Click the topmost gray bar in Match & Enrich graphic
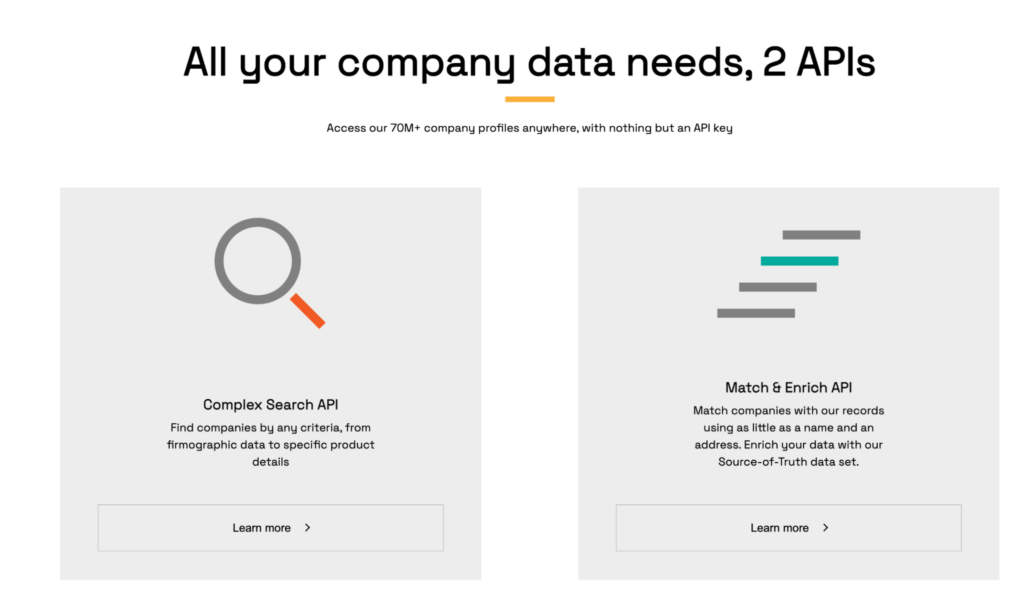This screenshot has height=596, width=1024. click(x=820, y=234)
